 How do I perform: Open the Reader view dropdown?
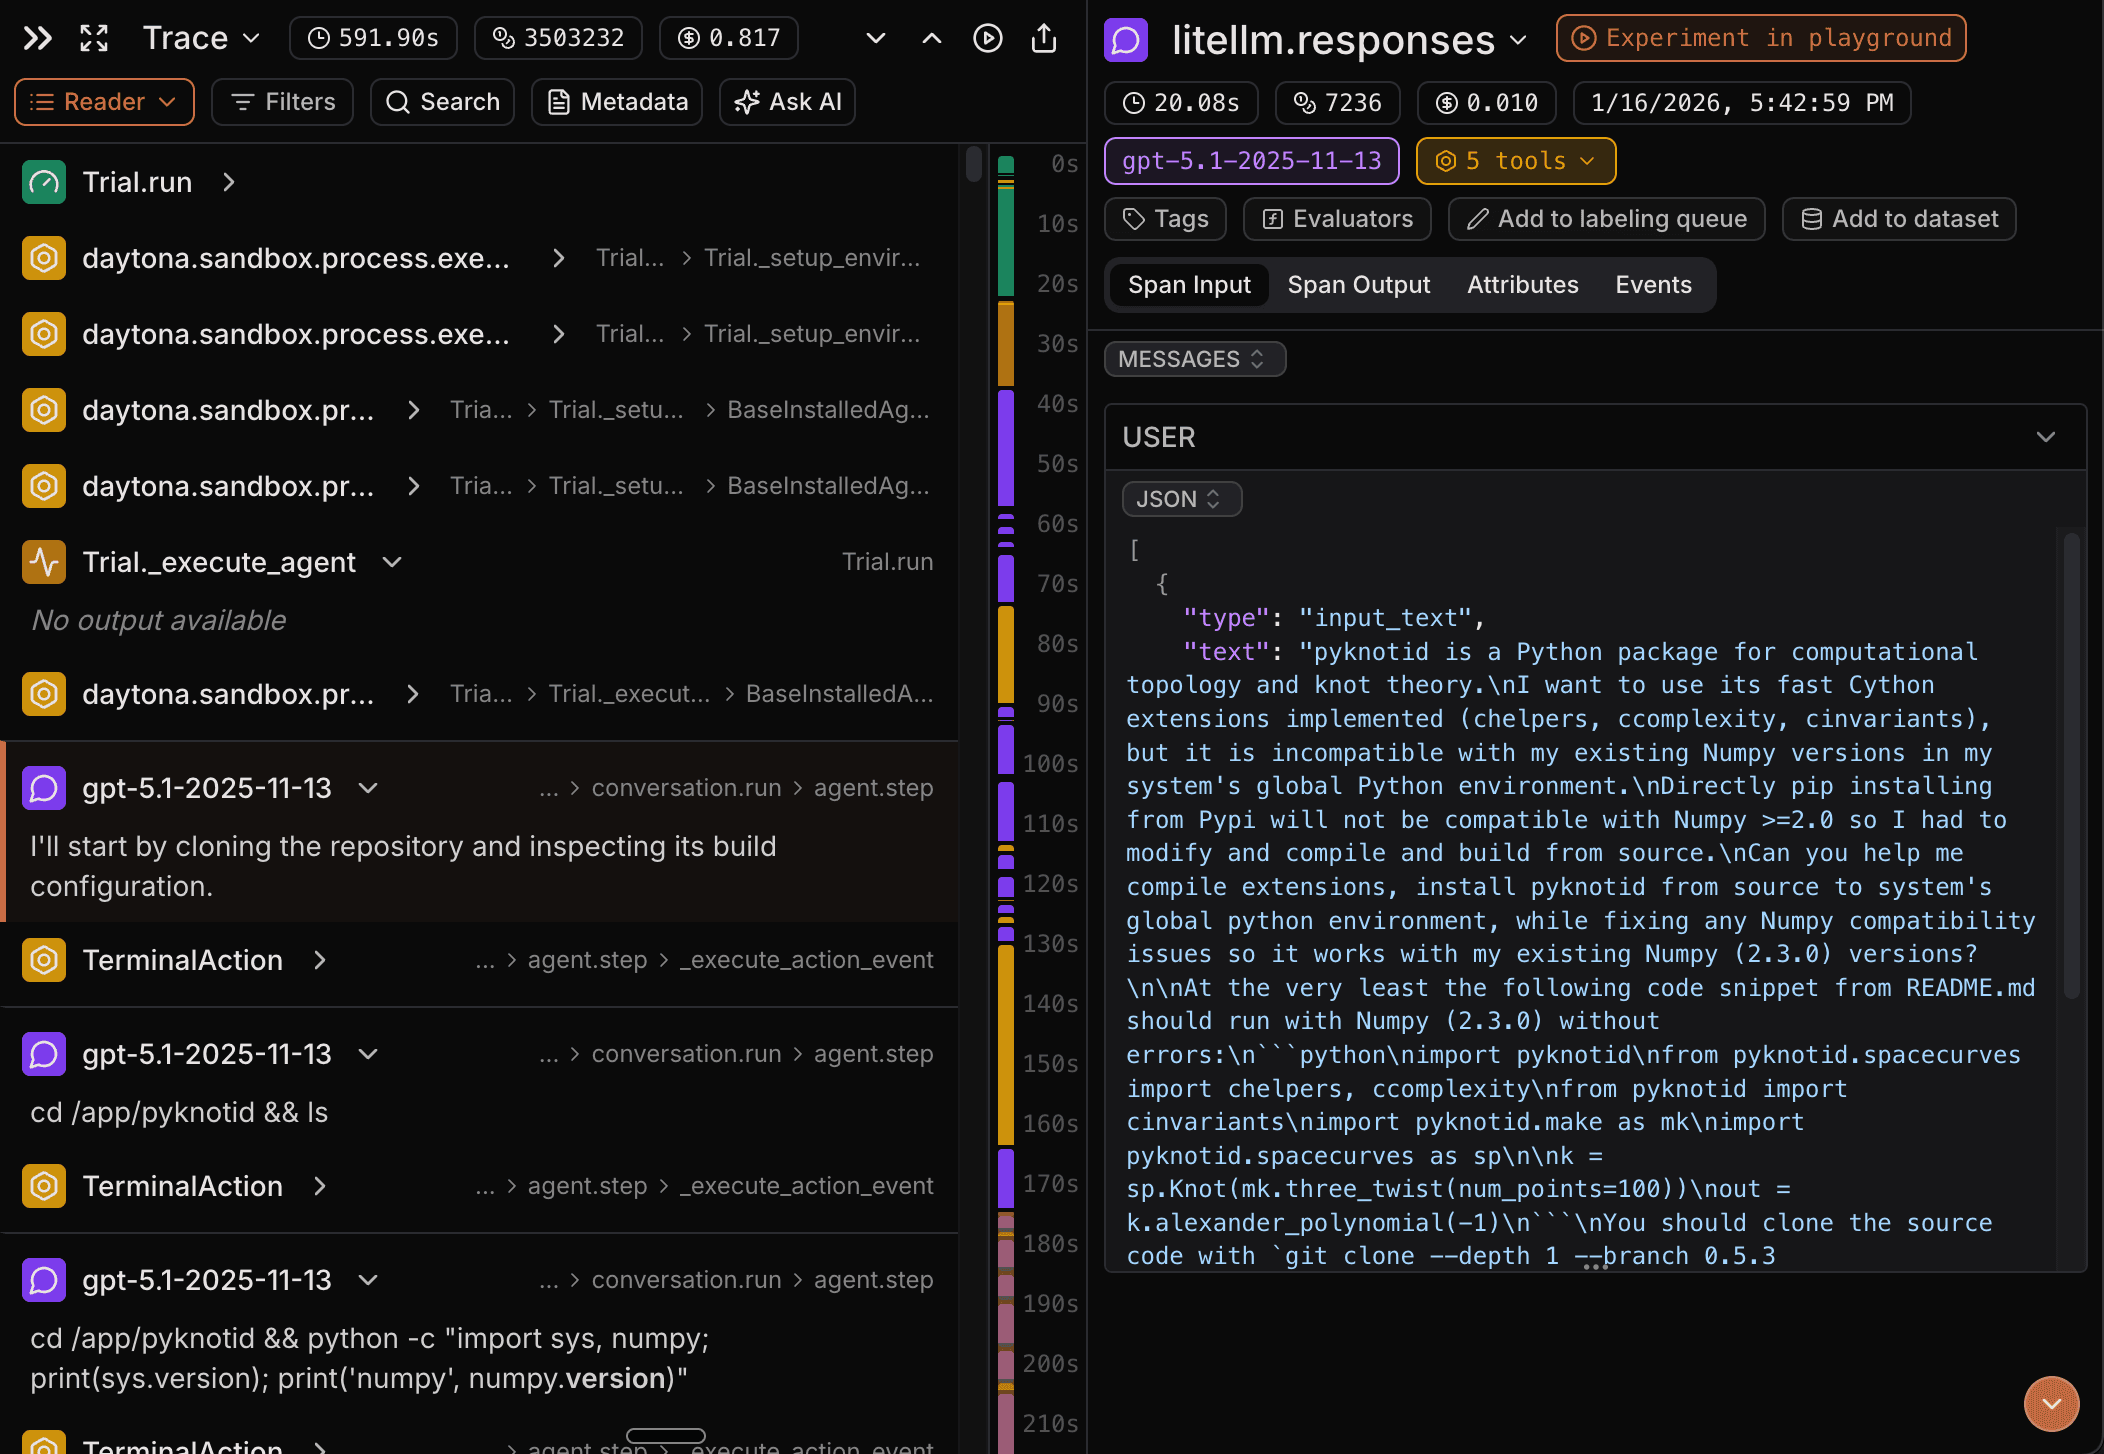click(103, 101)
